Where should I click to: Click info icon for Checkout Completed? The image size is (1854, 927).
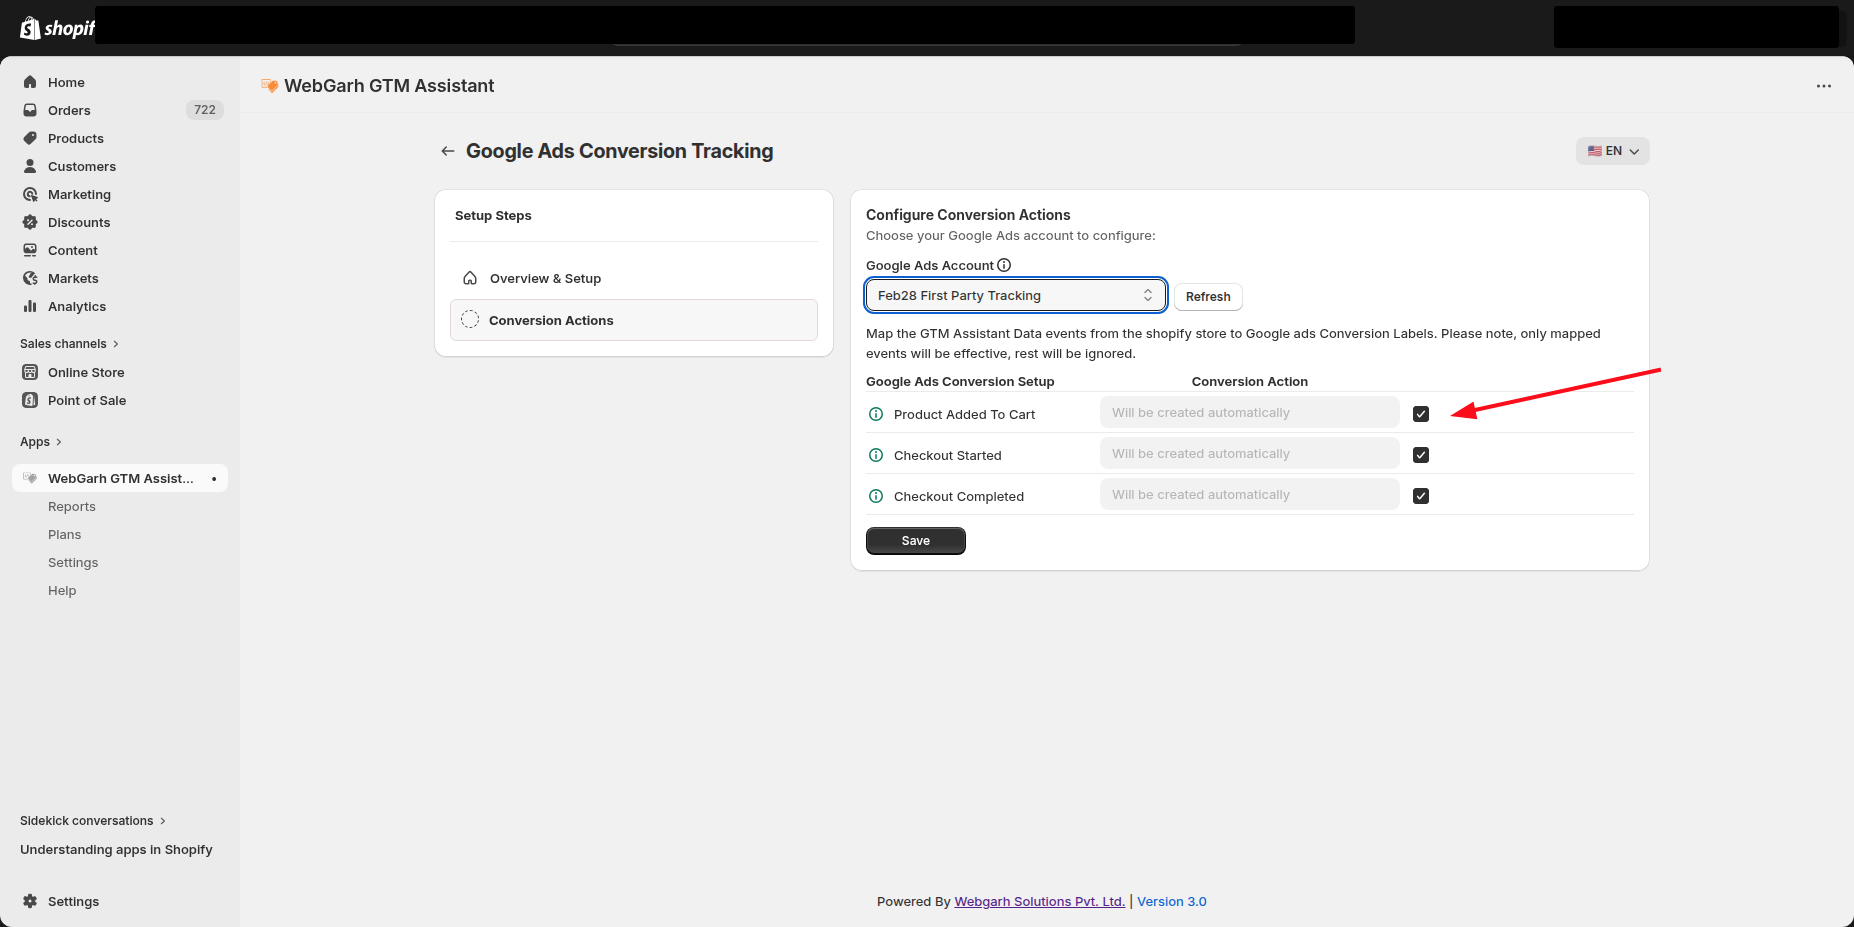(x=876, y=496)
